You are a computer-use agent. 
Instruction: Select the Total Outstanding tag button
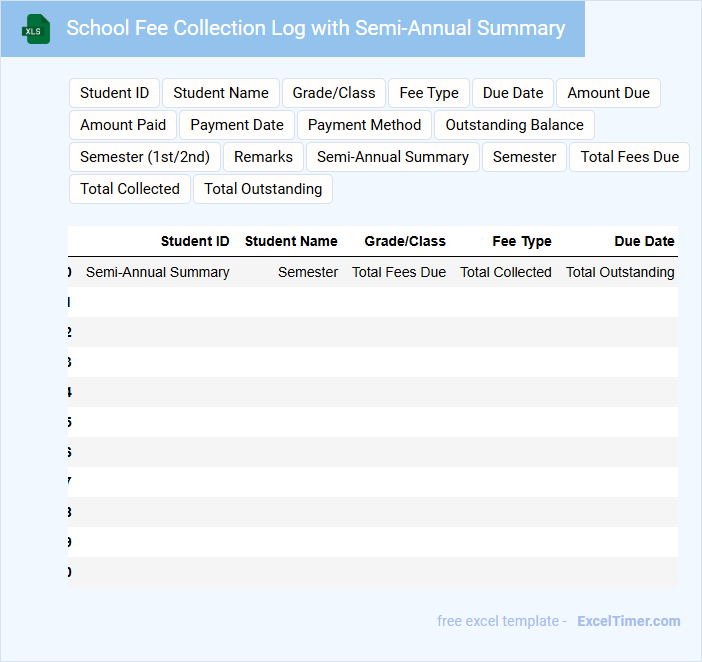pos(263,189)
